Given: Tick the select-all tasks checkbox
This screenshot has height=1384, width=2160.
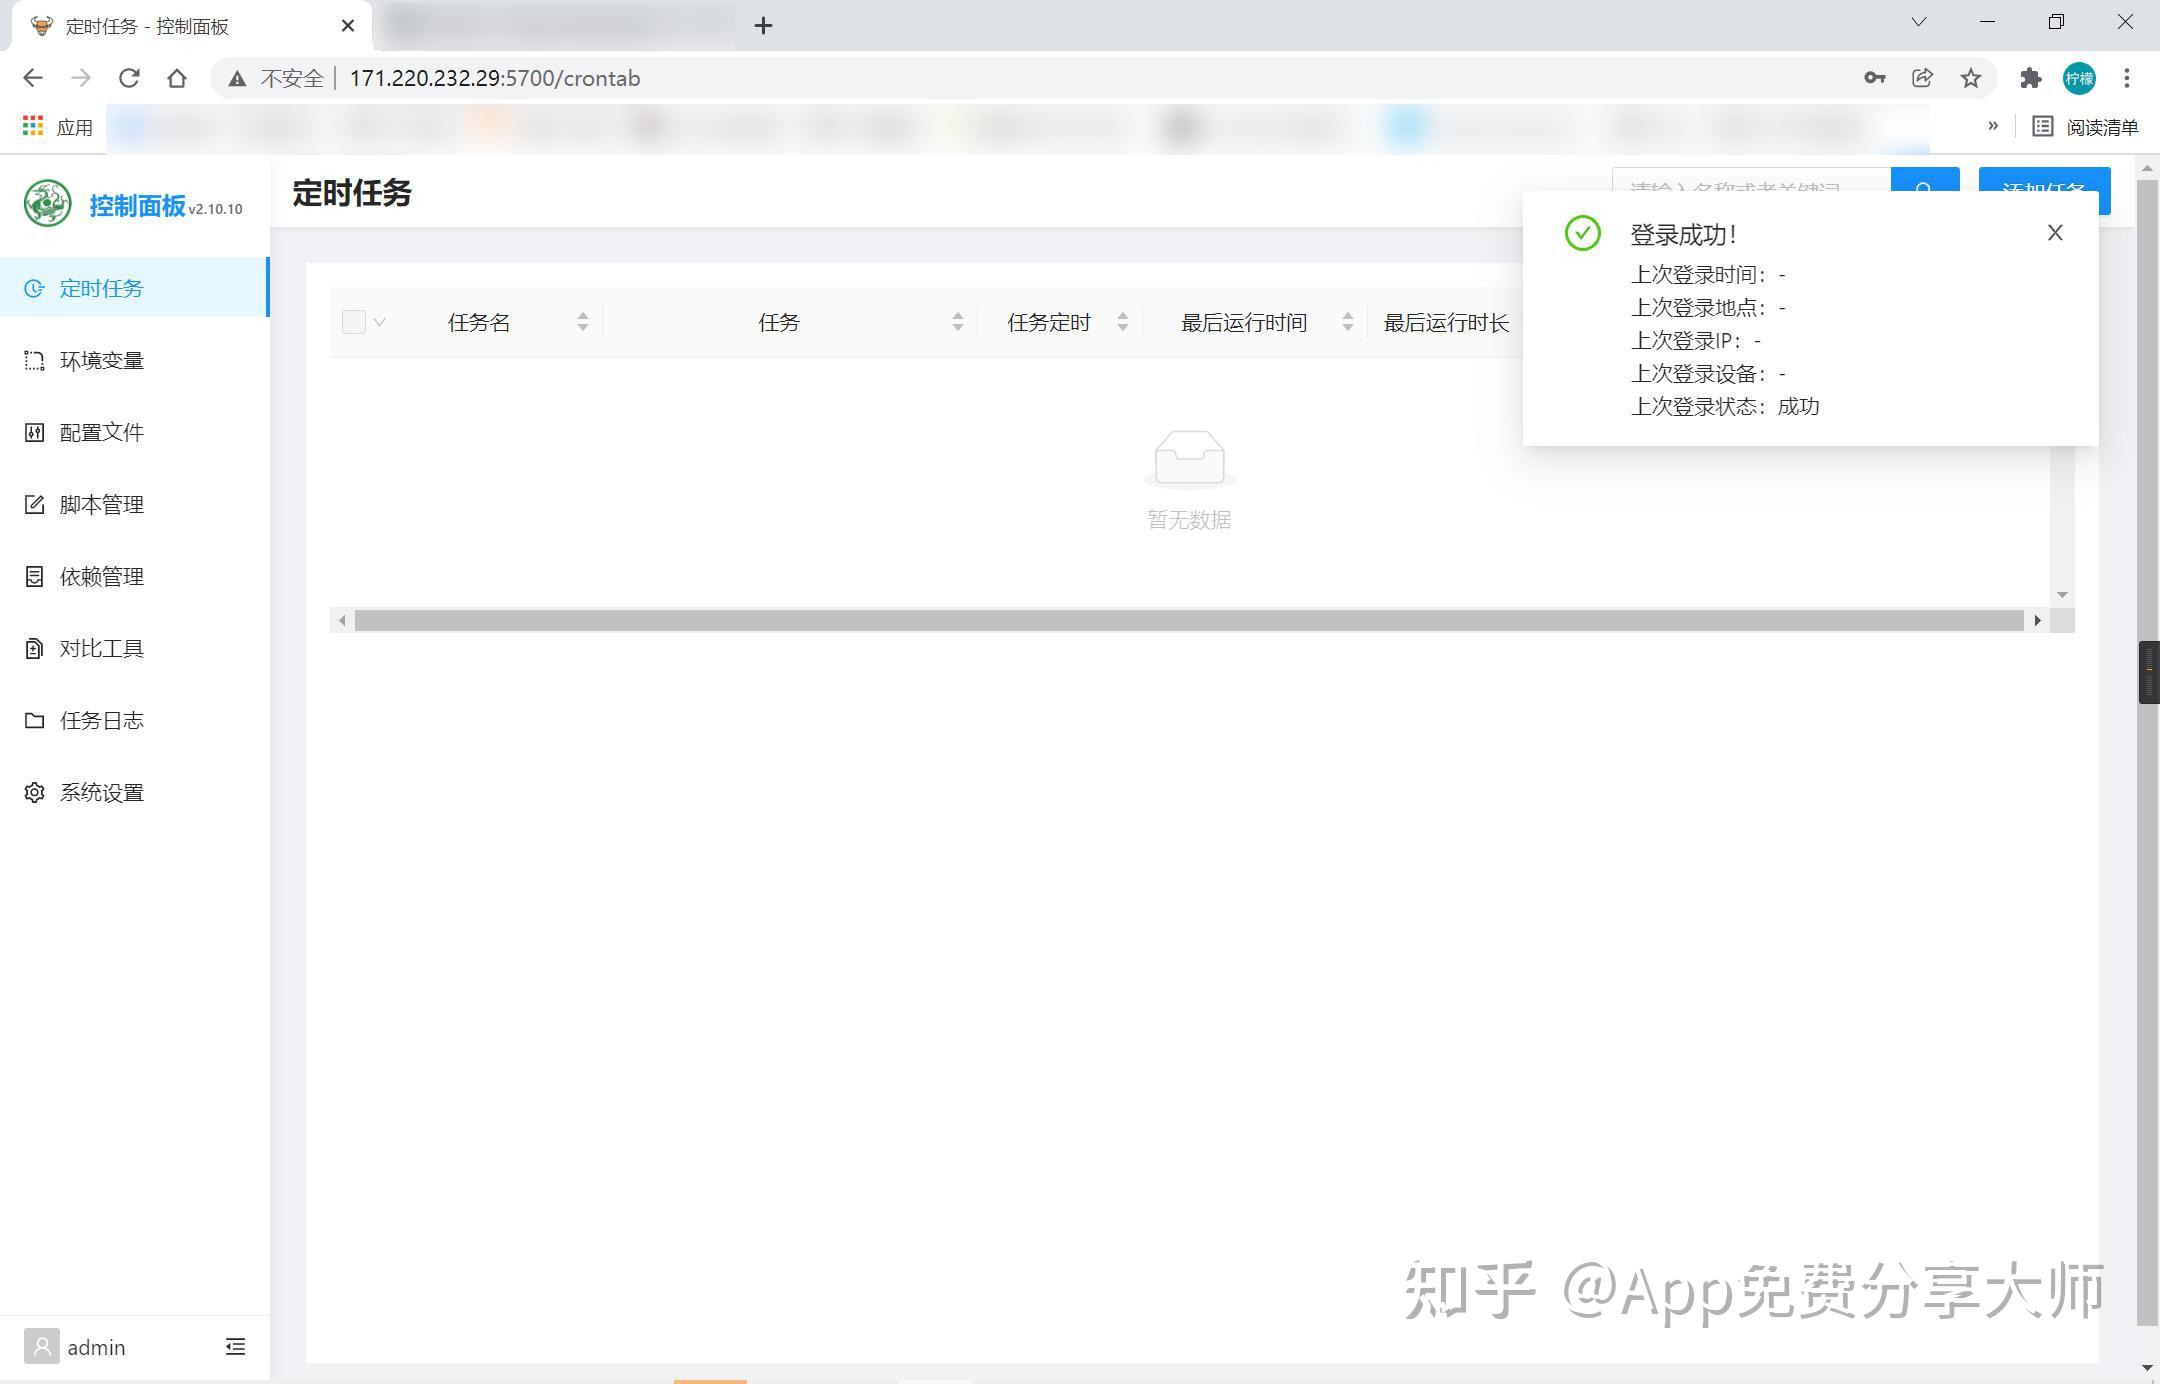Looking at the screenshot, I should [354, 322].
